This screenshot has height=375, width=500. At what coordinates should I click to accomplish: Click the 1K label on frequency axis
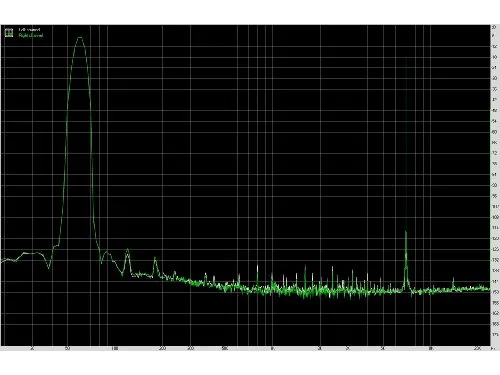(272, 349)
